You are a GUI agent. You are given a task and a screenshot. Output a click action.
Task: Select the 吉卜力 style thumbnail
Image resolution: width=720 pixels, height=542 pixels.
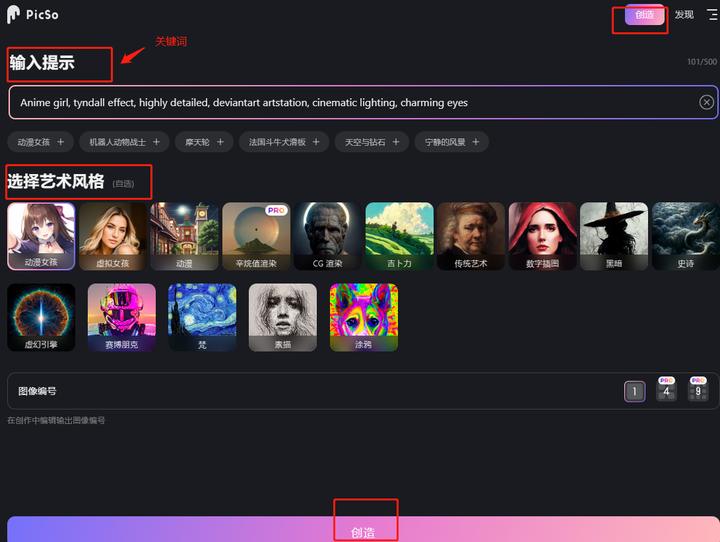pyautogui.click(x=399, y=236)
